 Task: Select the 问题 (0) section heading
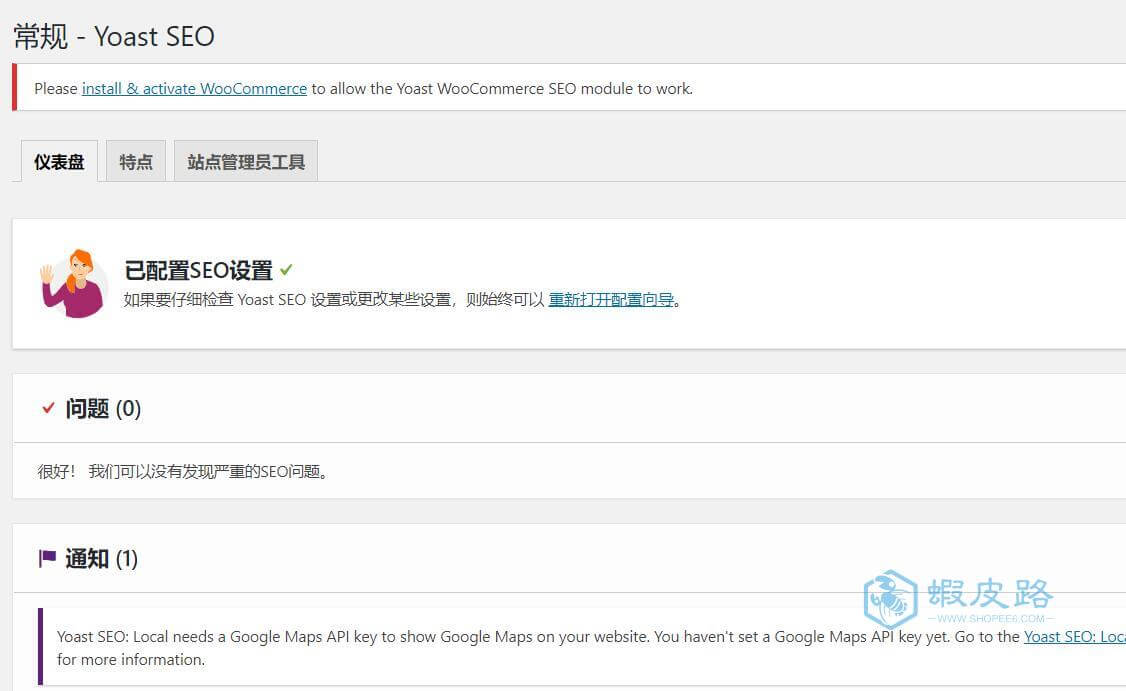pos(103,409)
